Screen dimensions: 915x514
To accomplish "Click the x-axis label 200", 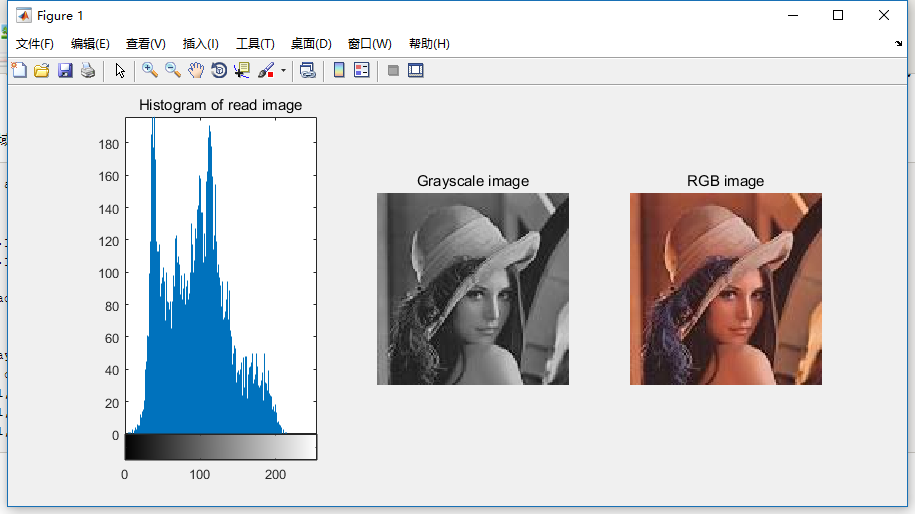I will (x=275, y=474).
